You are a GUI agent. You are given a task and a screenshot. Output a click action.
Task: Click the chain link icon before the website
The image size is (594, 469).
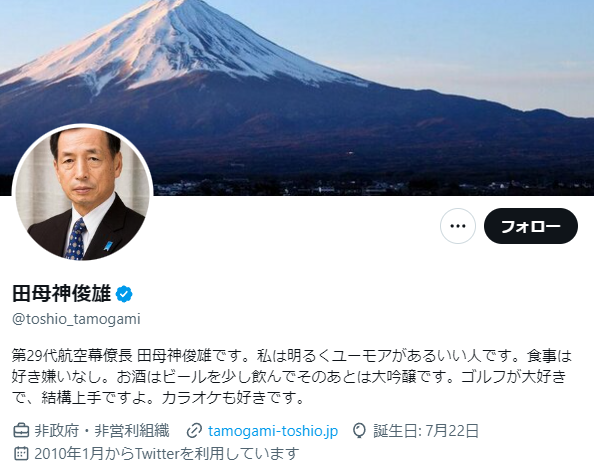(194, 431)
